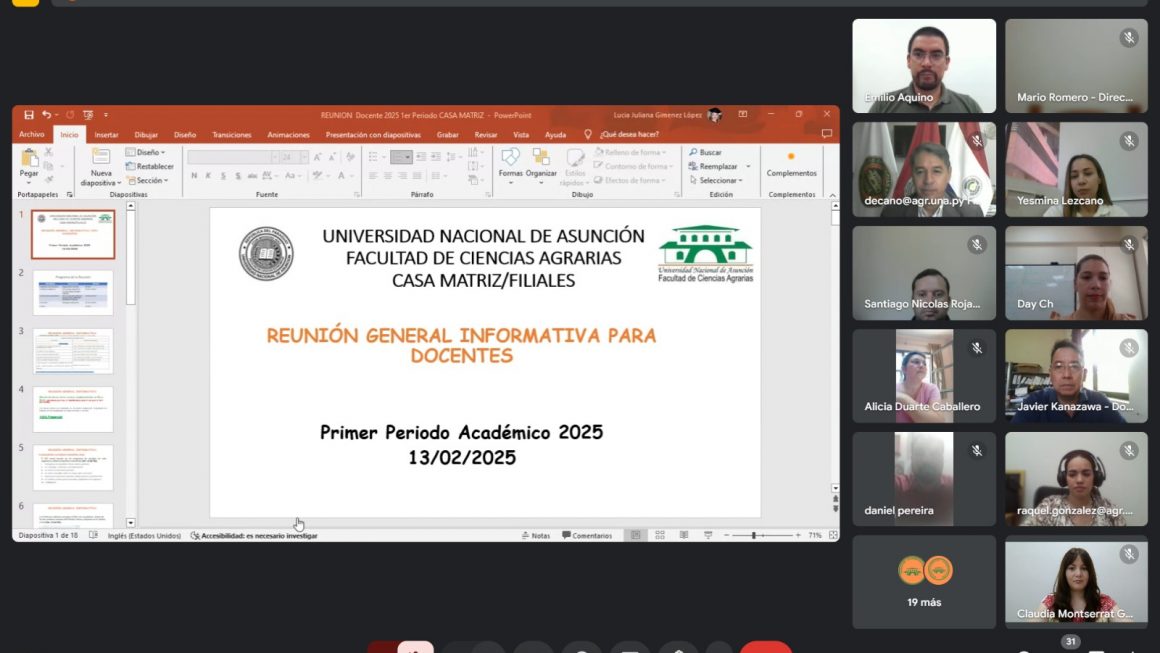Click the Save icon in the title bar
This screenshot has width=1160, height=653.
tap(29, 115)
